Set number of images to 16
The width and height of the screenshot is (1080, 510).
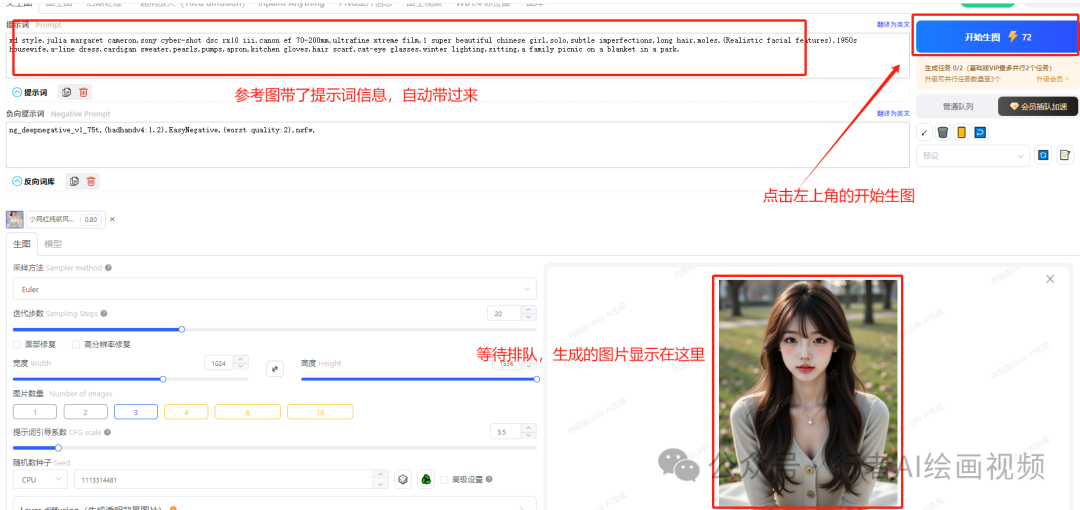tap(320, 411)
